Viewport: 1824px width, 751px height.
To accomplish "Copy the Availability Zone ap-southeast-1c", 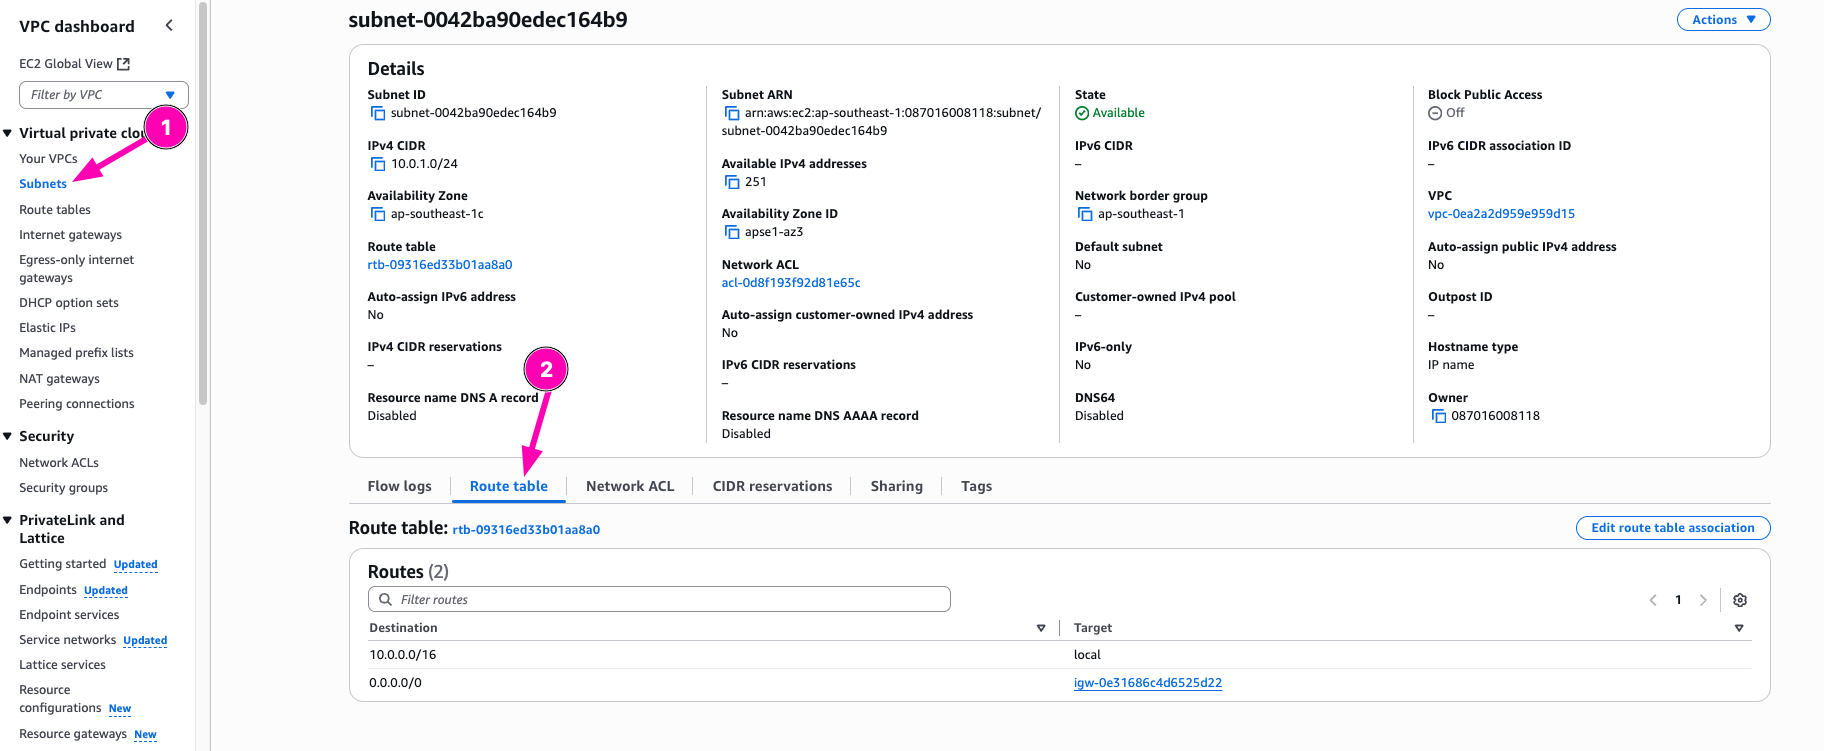I will click(378, 214).
